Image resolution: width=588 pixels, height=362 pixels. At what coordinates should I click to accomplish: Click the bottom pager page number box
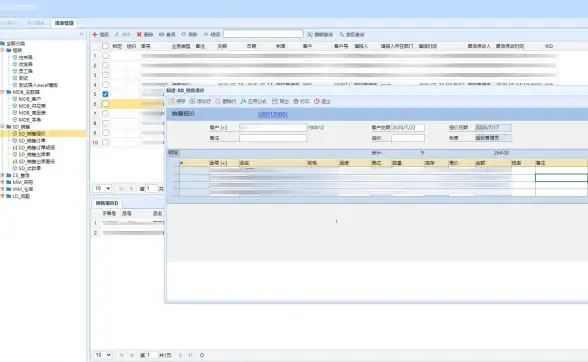point(151,355)
